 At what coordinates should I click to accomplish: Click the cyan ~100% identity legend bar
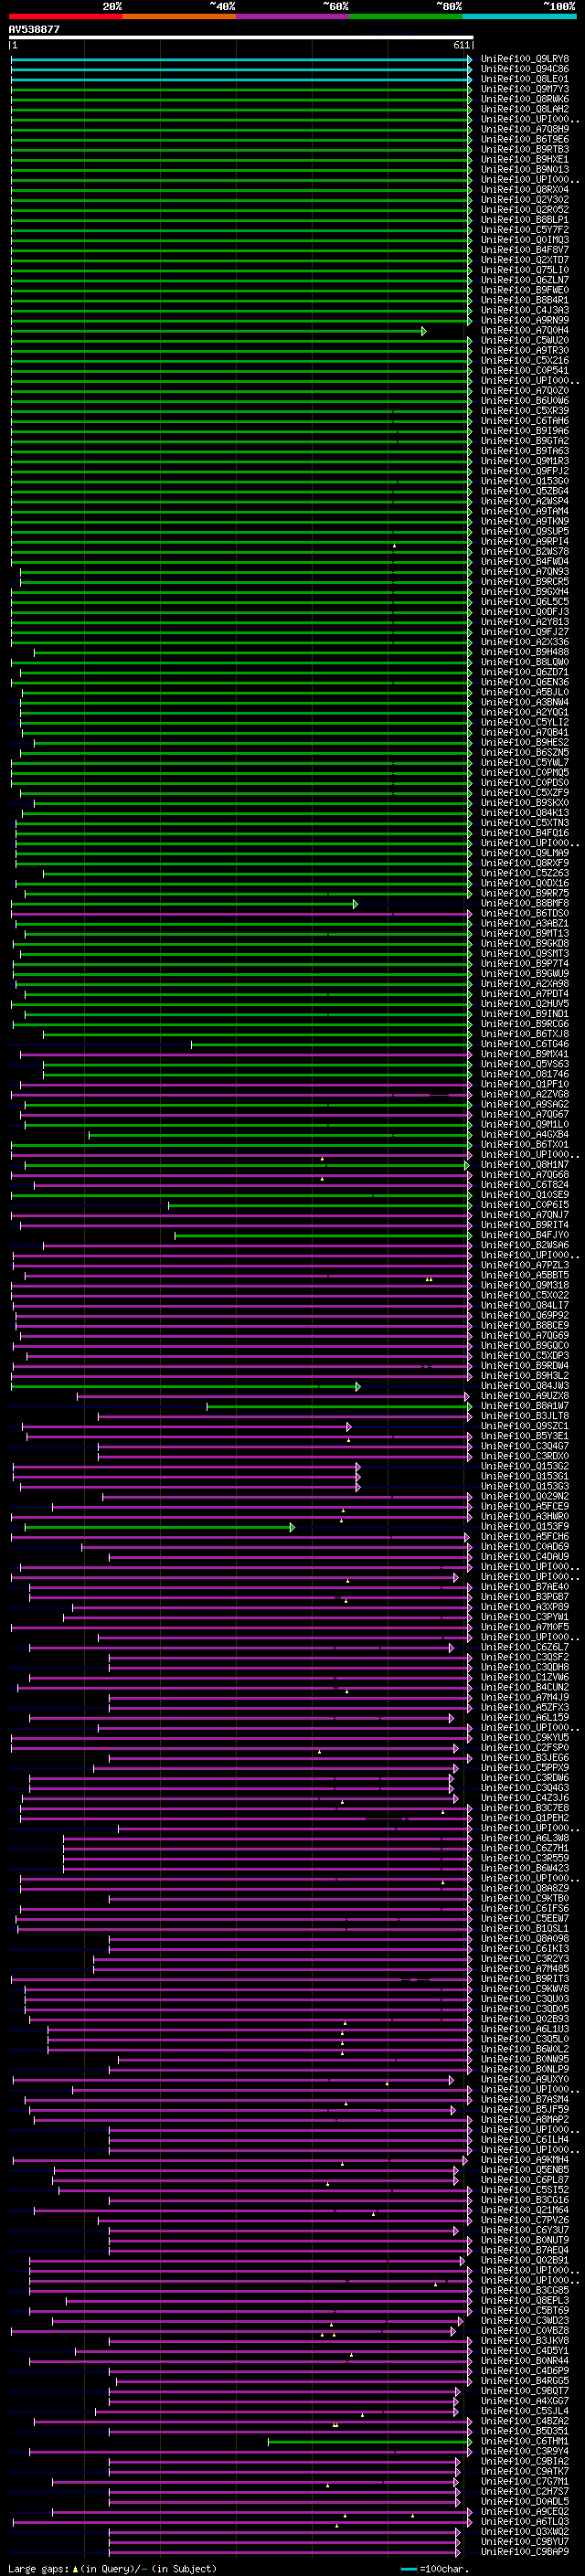(x=519, y=16)
